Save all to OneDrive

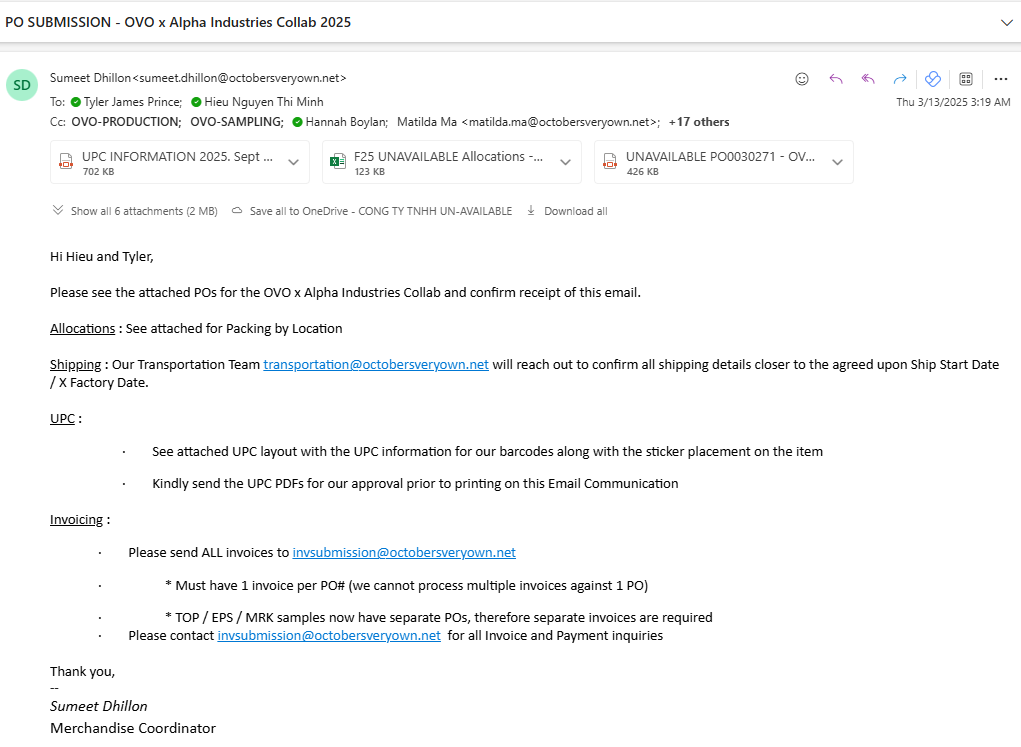pyautogui.click(x=372, y=211)
